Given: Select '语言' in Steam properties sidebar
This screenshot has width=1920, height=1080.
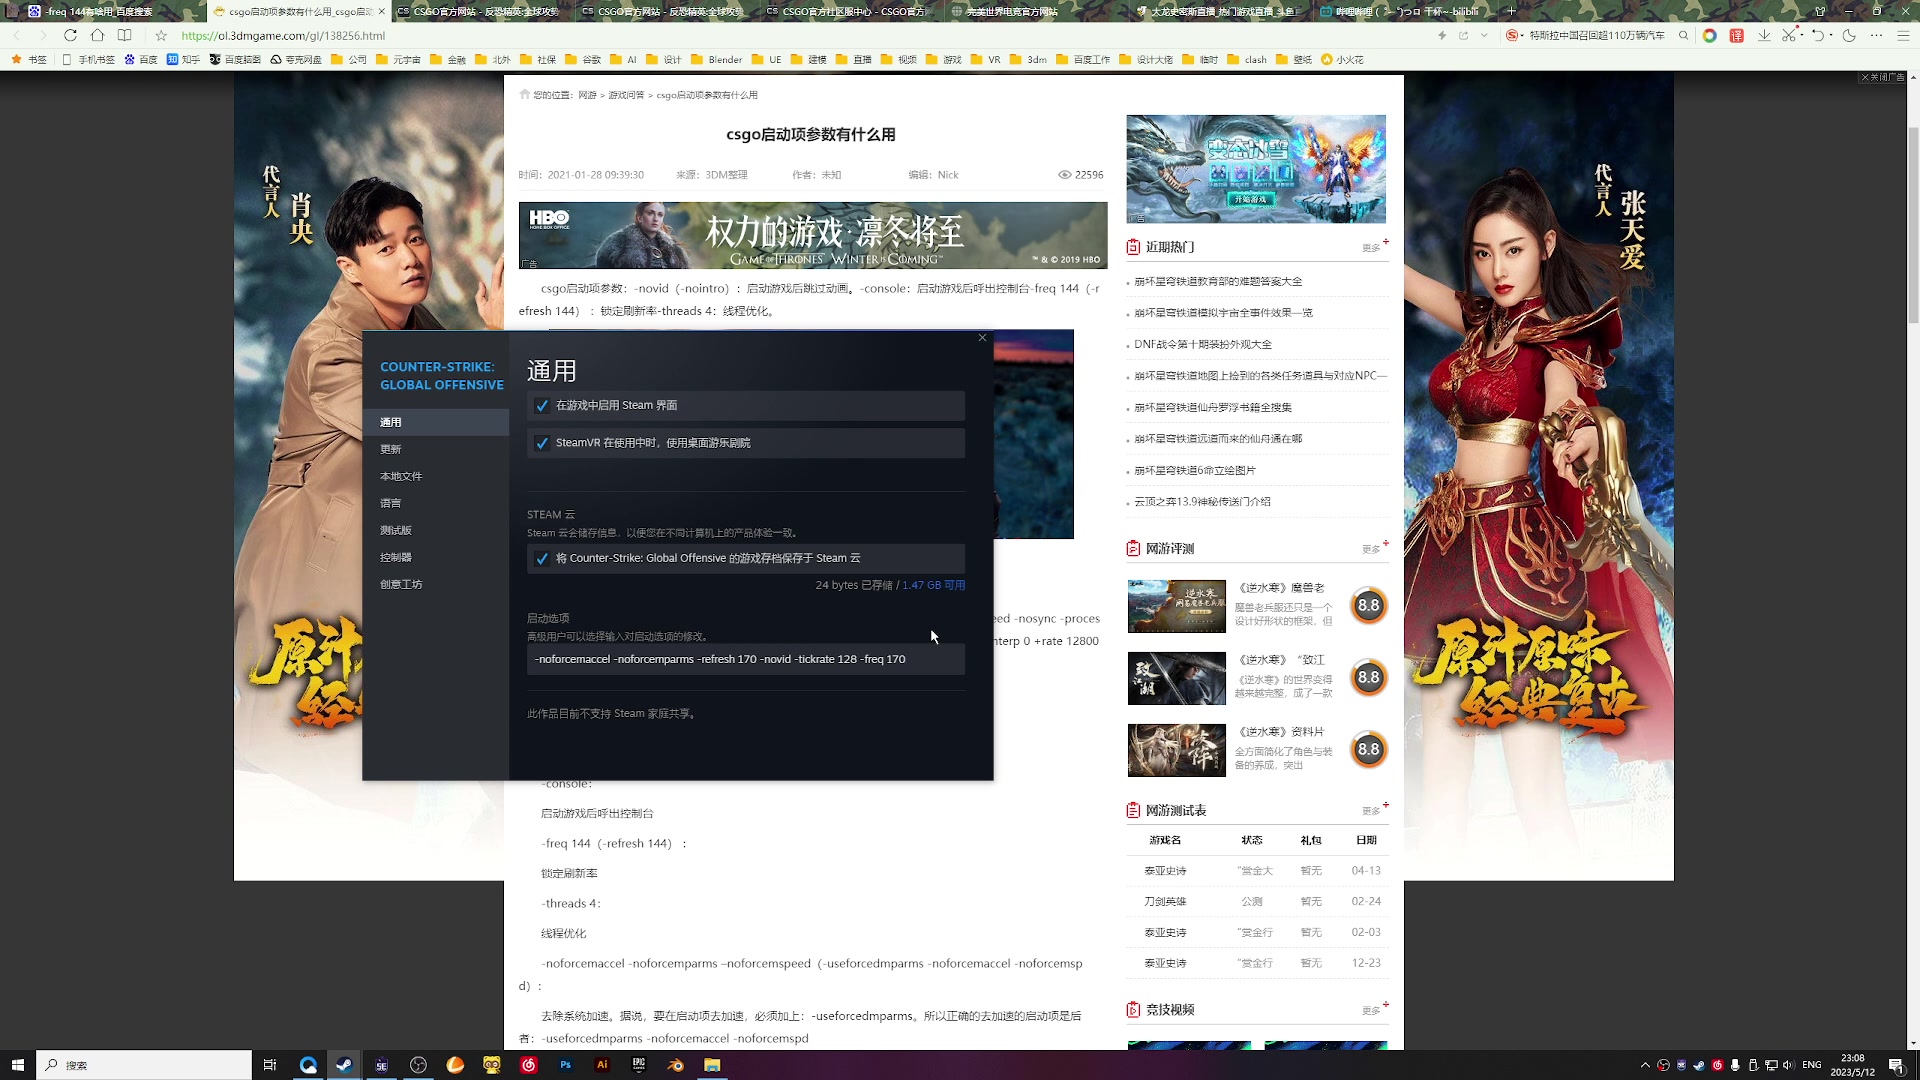Looking at the screenshot, I should point(435,503).
